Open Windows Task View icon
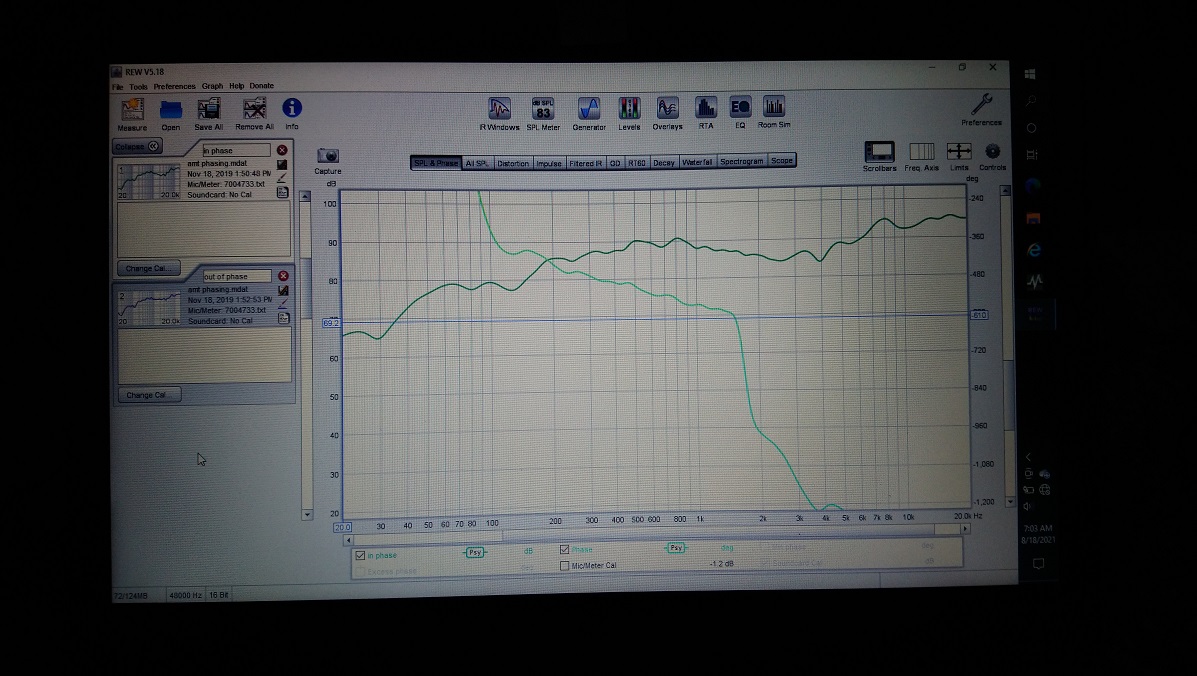Image resolution: width=1197 pixels, height=676 pixels. tap(1031, 154)
